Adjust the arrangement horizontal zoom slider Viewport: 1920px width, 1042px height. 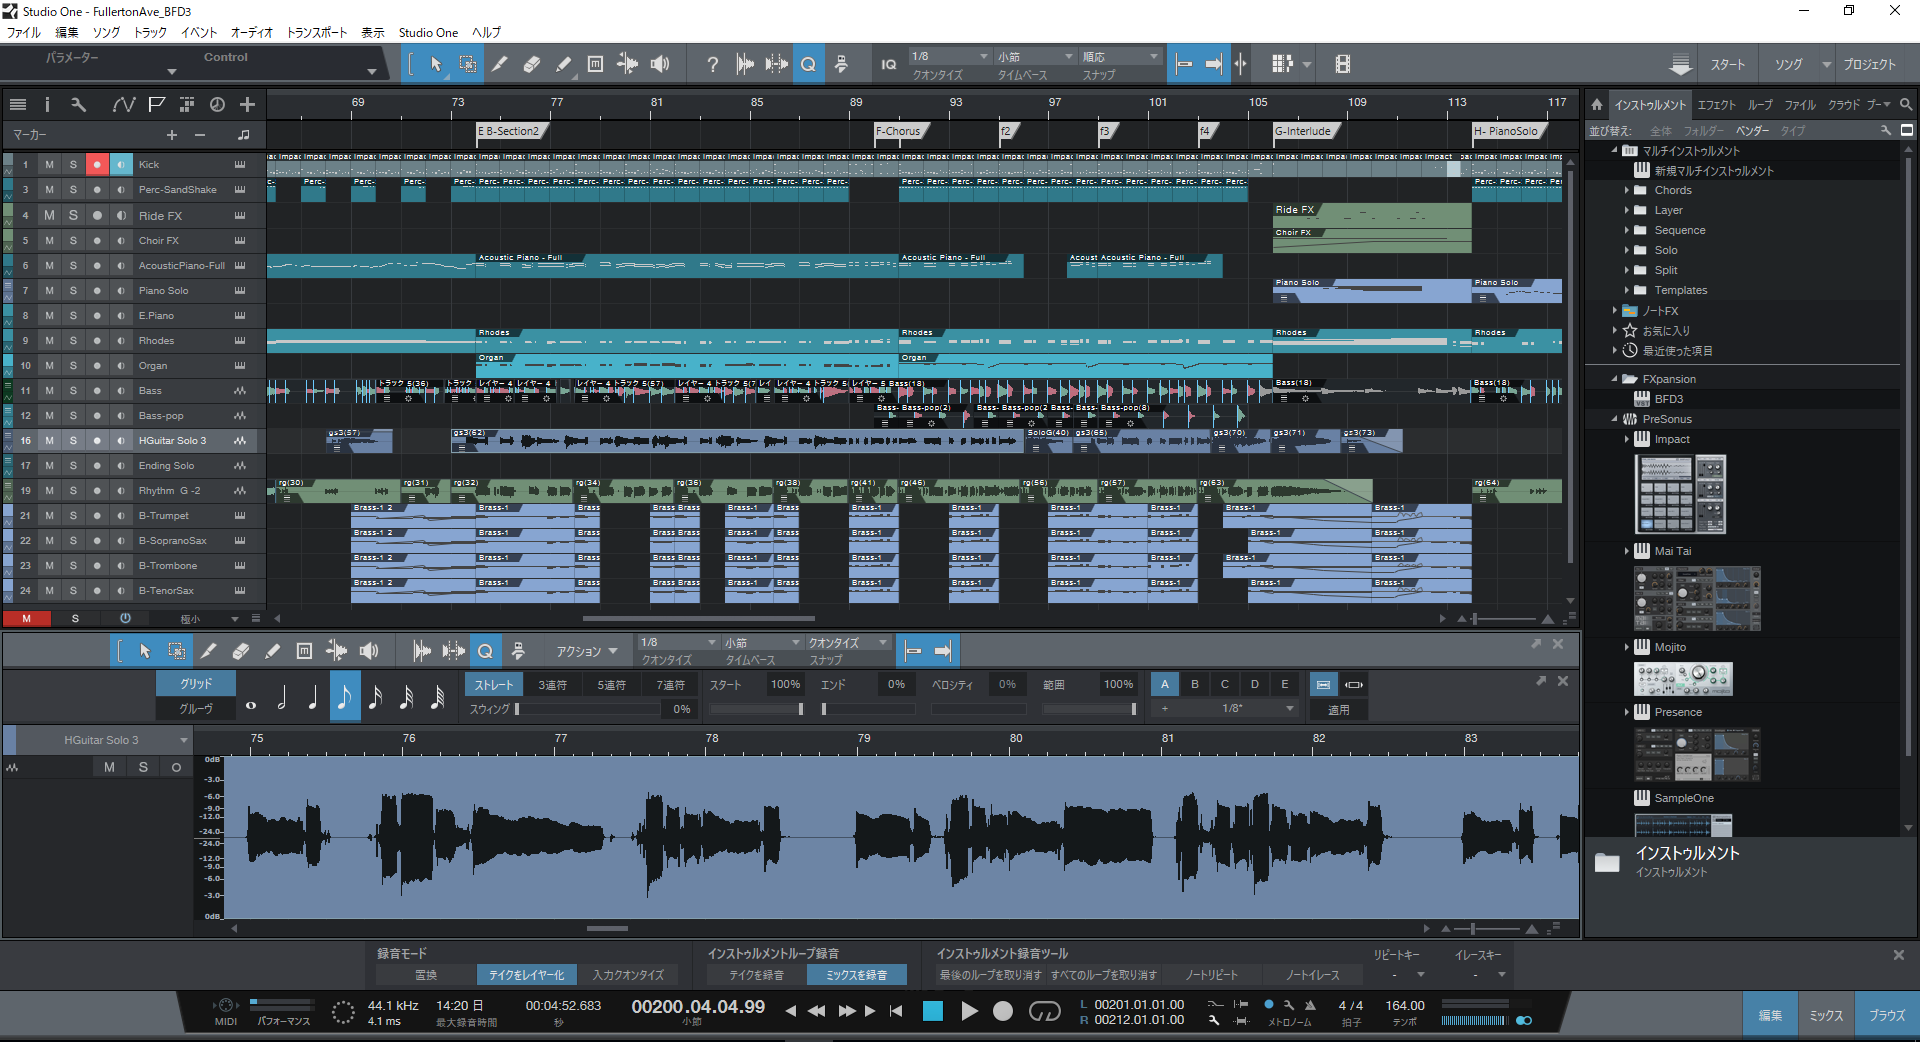tap(1505, 619)
